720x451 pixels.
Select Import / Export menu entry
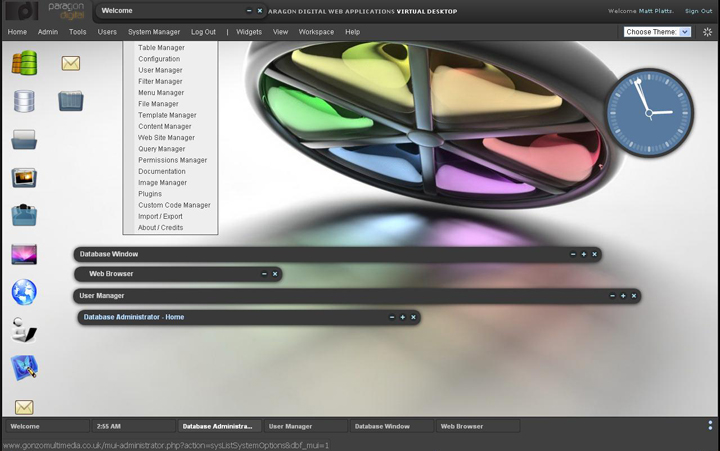pyautogui.click(x=160, y=216)
